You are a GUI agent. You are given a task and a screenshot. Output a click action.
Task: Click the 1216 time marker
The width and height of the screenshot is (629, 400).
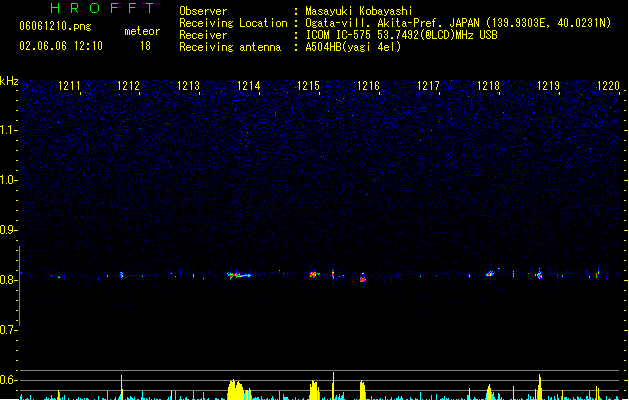pyautogui.click(x=368, y=86)
